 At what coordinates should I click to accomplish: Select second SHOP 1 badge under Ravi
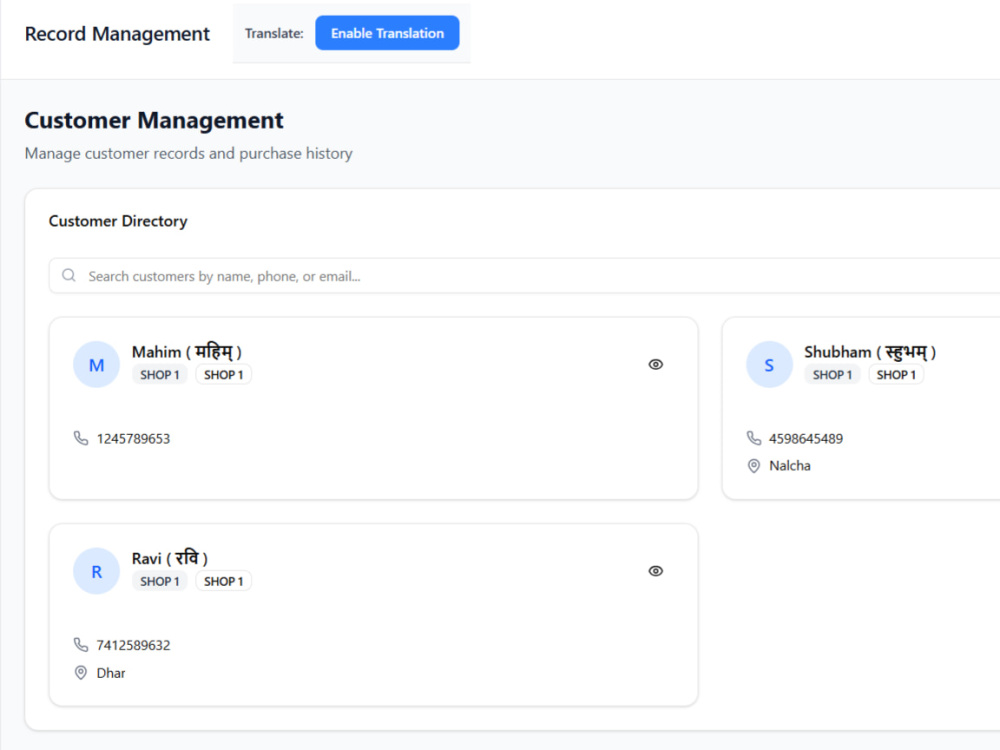[x=223, y=582]
